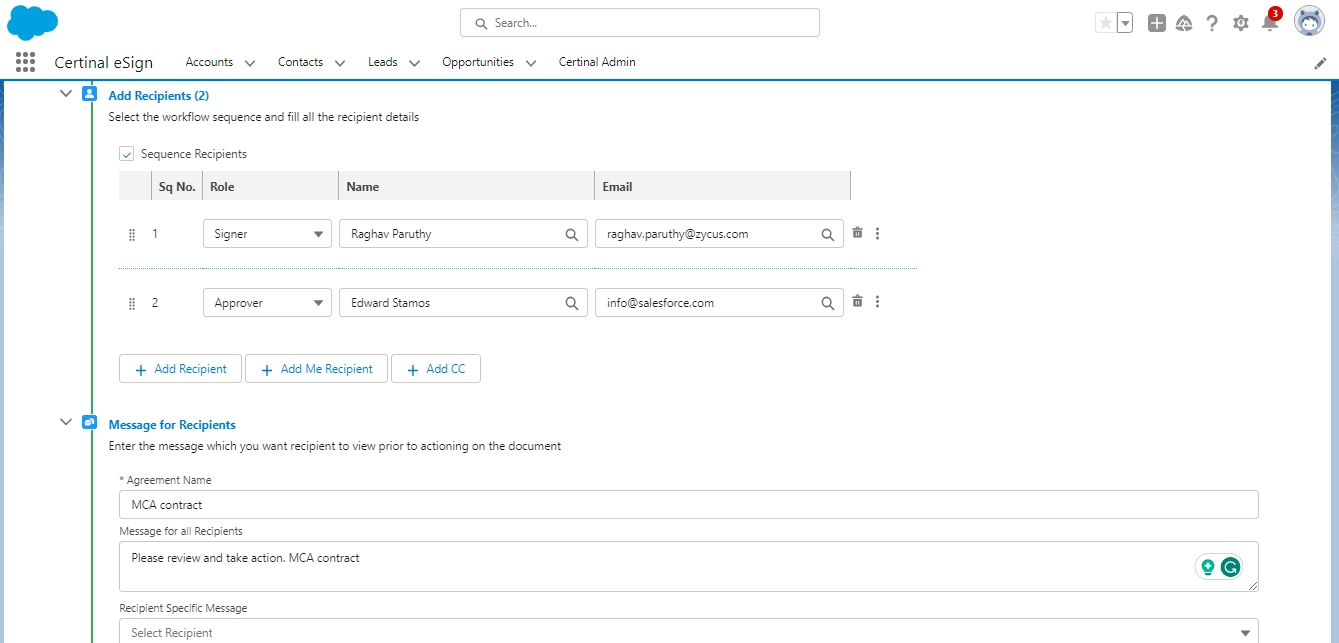Image resolution: width=1339 pixels, height=643 pixels.
Task: Click the pencil icon to edit navigation
Action: 1320,63
